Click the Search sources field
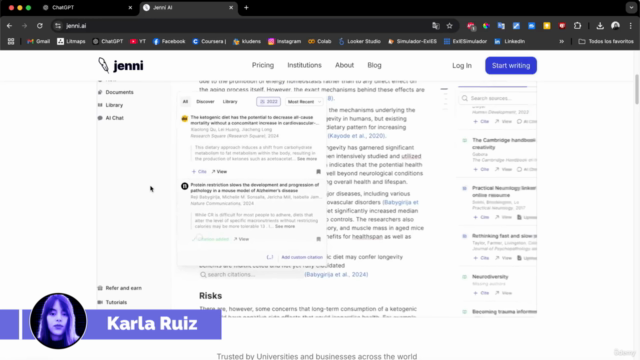 tap(498, 98)
